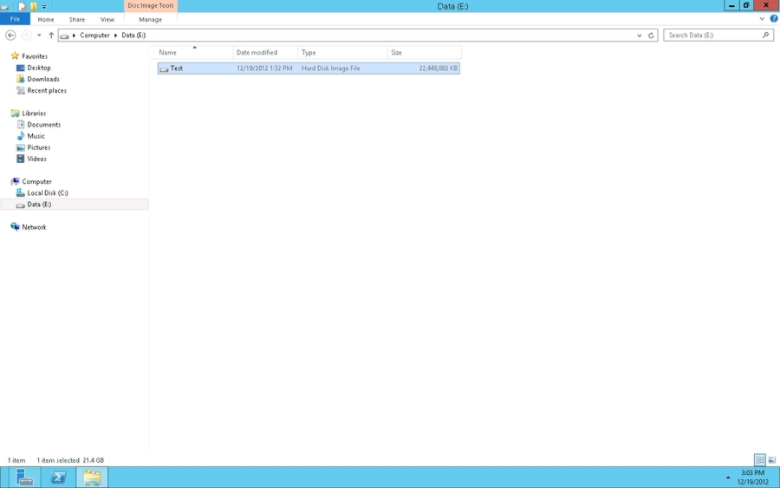Open the File ribbon tab
This screenshot has height=488, width=780.
pyautogui.click(x=15, y=19)
